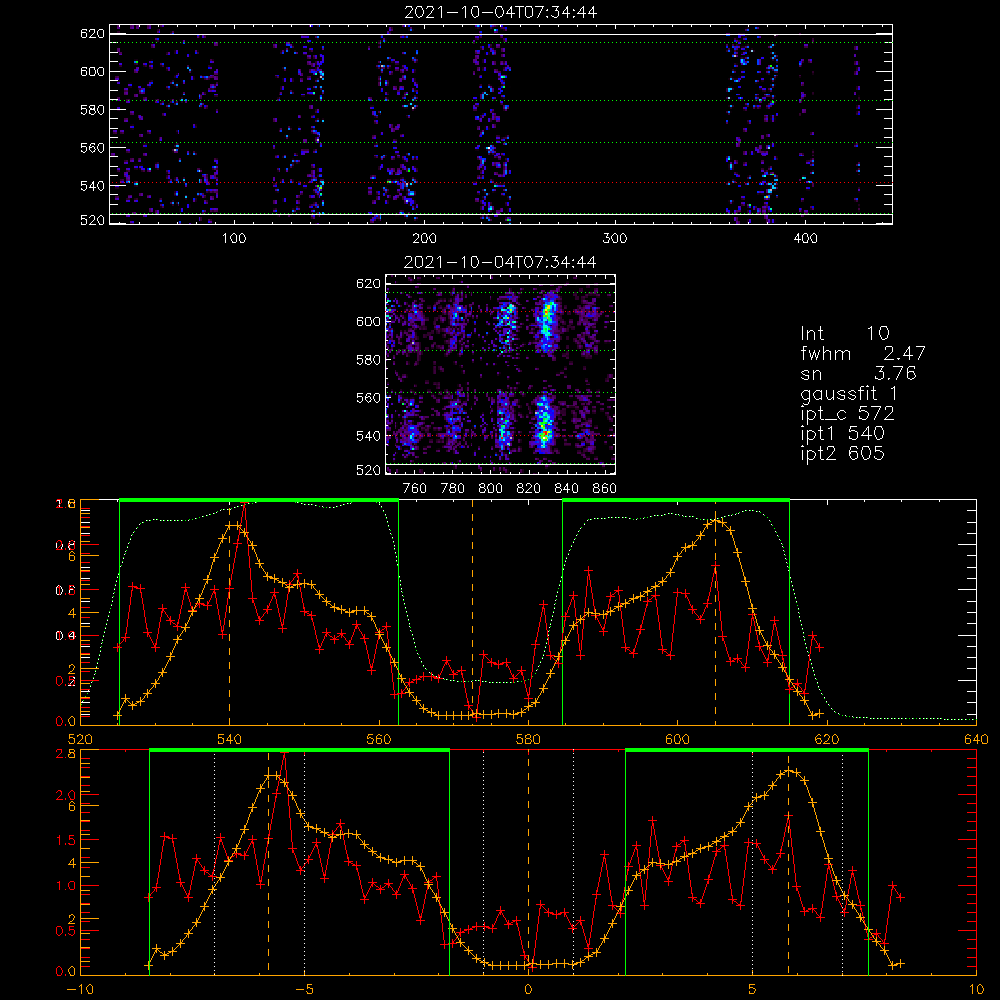Select the 'sn 3.76' annotation text
The image size is (1000, 1000).
click(x=858, y=373)
